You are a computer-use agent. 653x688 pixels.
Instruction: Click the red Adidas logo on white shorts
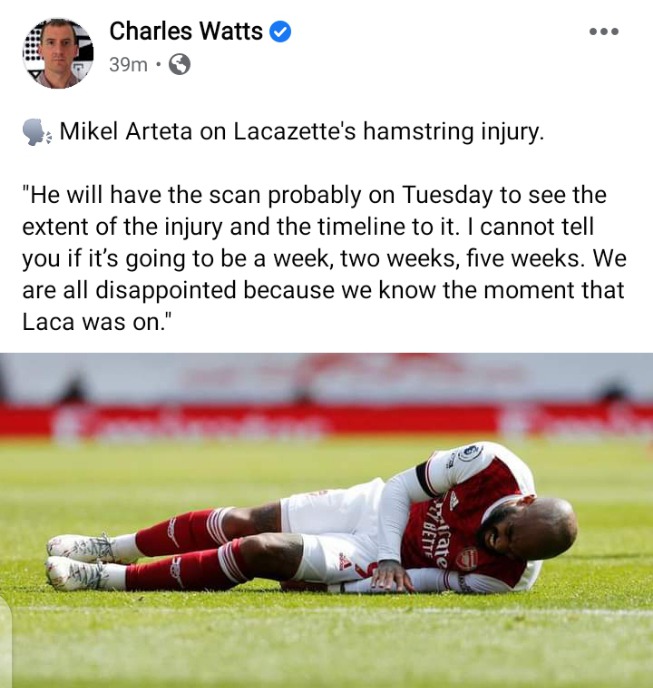tap(346, 561)
